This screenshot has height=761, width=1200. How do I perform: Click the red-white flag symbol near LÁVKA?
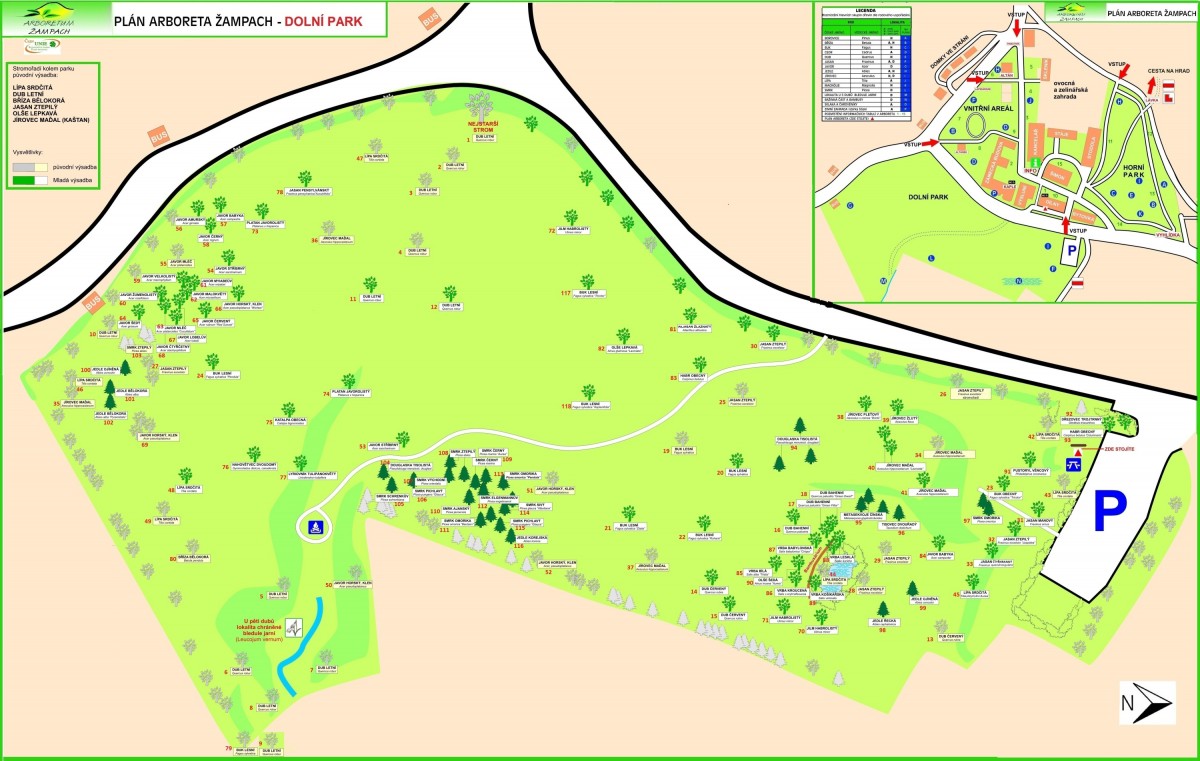tap(1168, 86)
